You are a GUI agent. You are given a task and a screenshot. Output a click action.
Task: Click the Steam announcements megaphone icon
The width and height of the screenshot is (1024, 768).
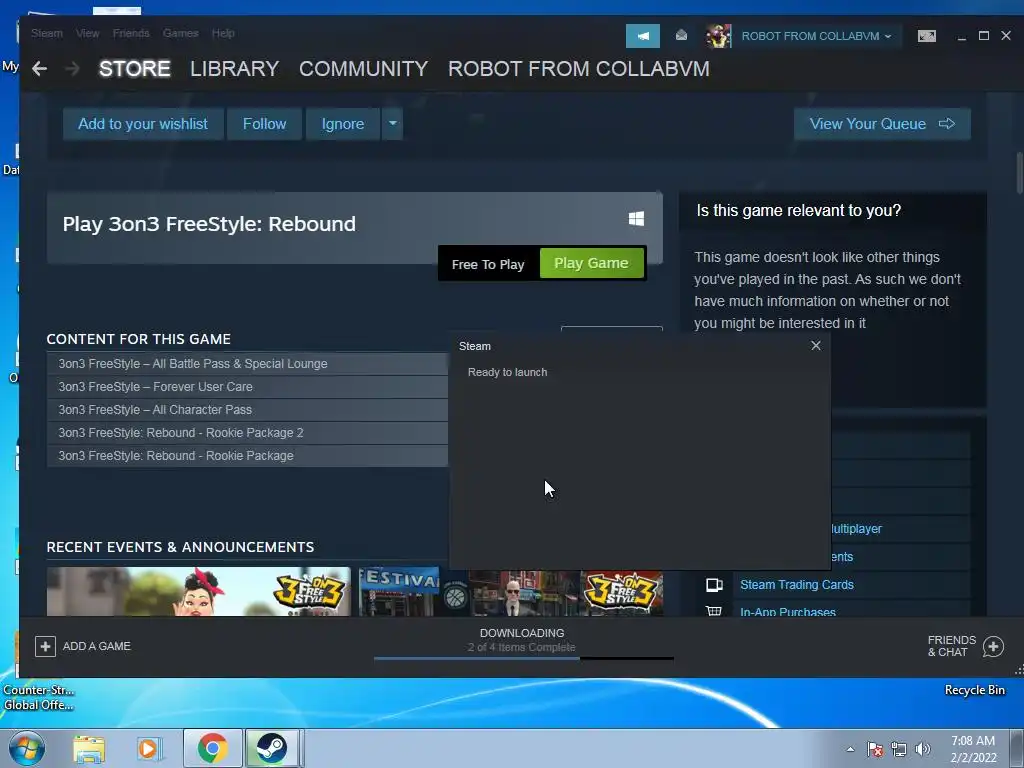tap(643, 36)
